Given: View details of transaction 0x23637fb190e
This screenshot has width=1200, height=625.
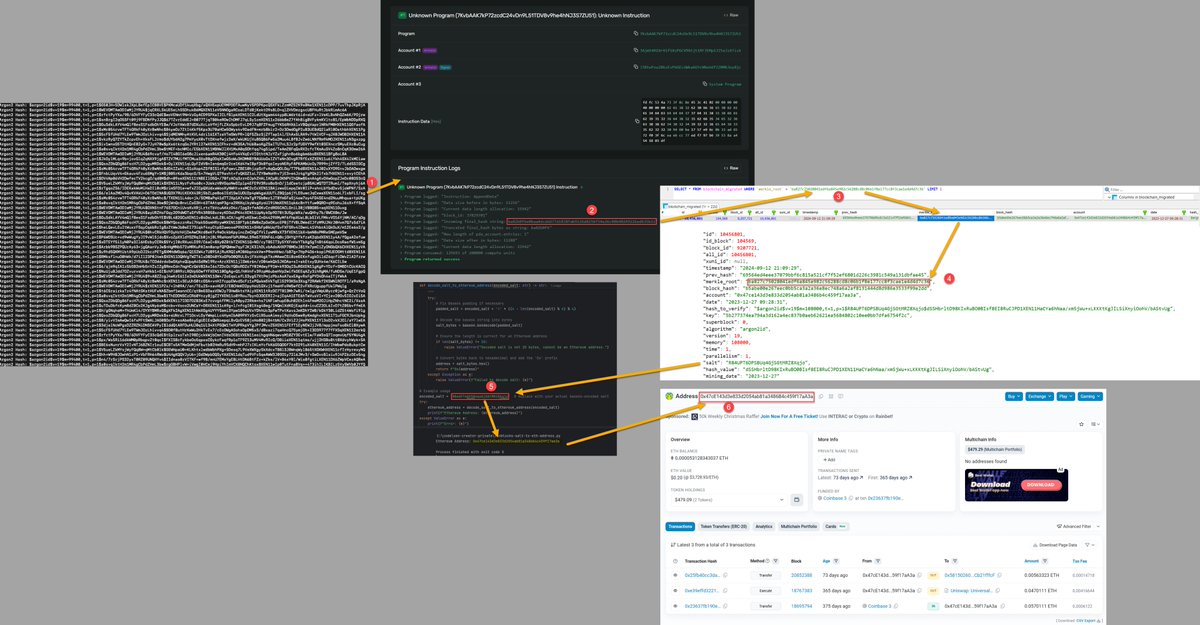Looking at the screenshot, I should click(x=675, y=605).
